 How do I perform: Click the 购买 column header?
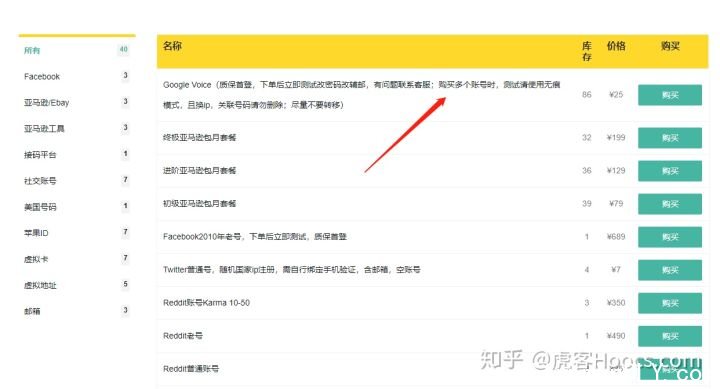[670, 46]
